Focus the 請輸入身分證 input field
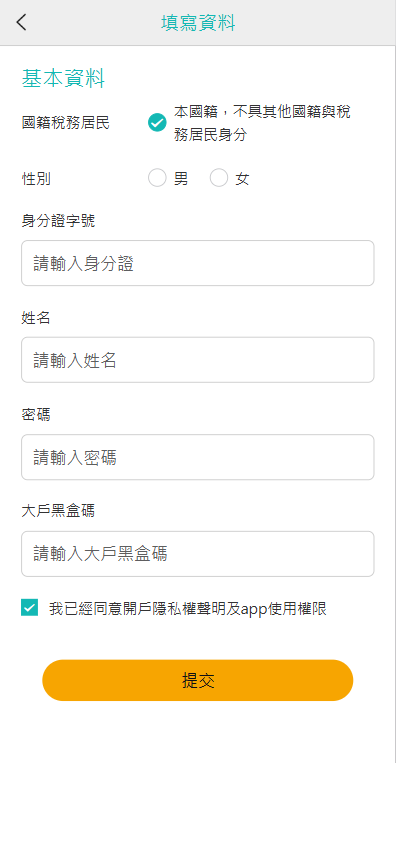This screenshot has height=857, width=396. point(198,263)
